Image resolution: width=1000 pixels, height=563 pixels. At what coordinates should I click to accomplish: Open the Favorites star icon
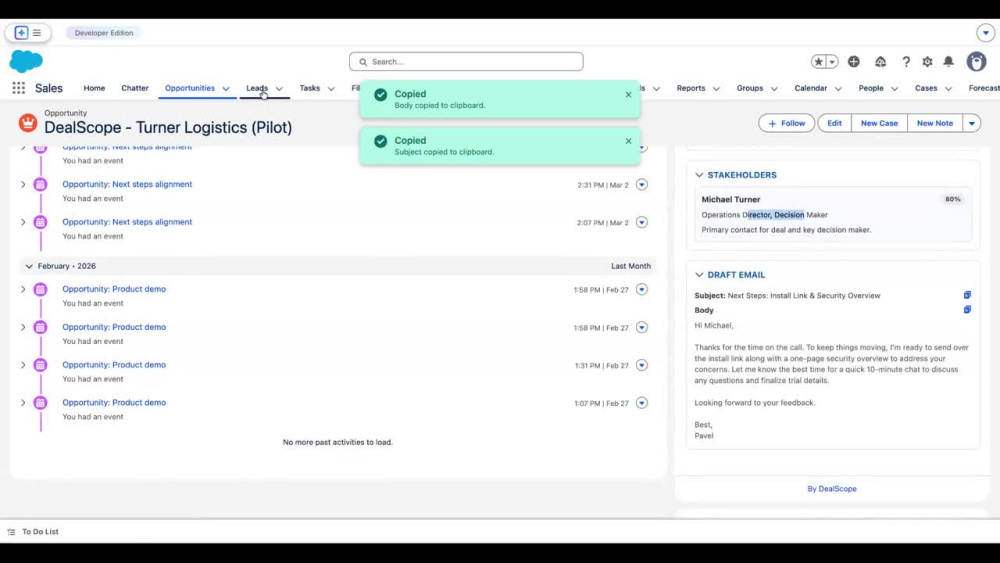818,62
